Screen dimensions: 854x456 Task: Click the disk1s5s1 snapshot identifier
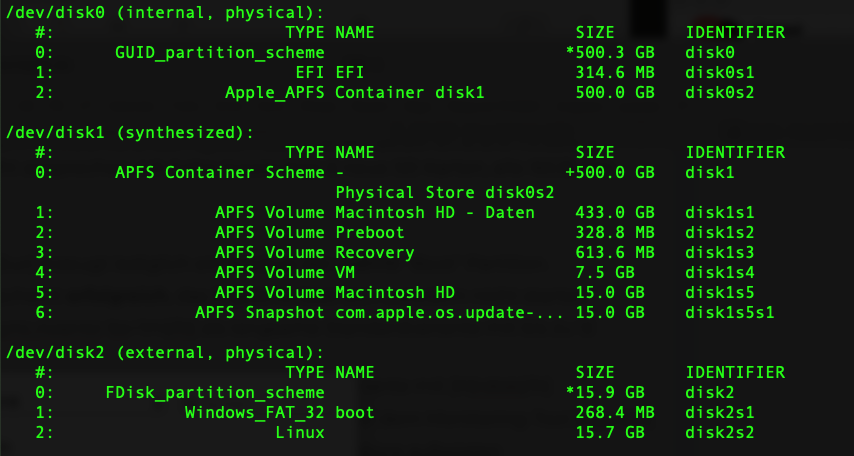[729, 312]
